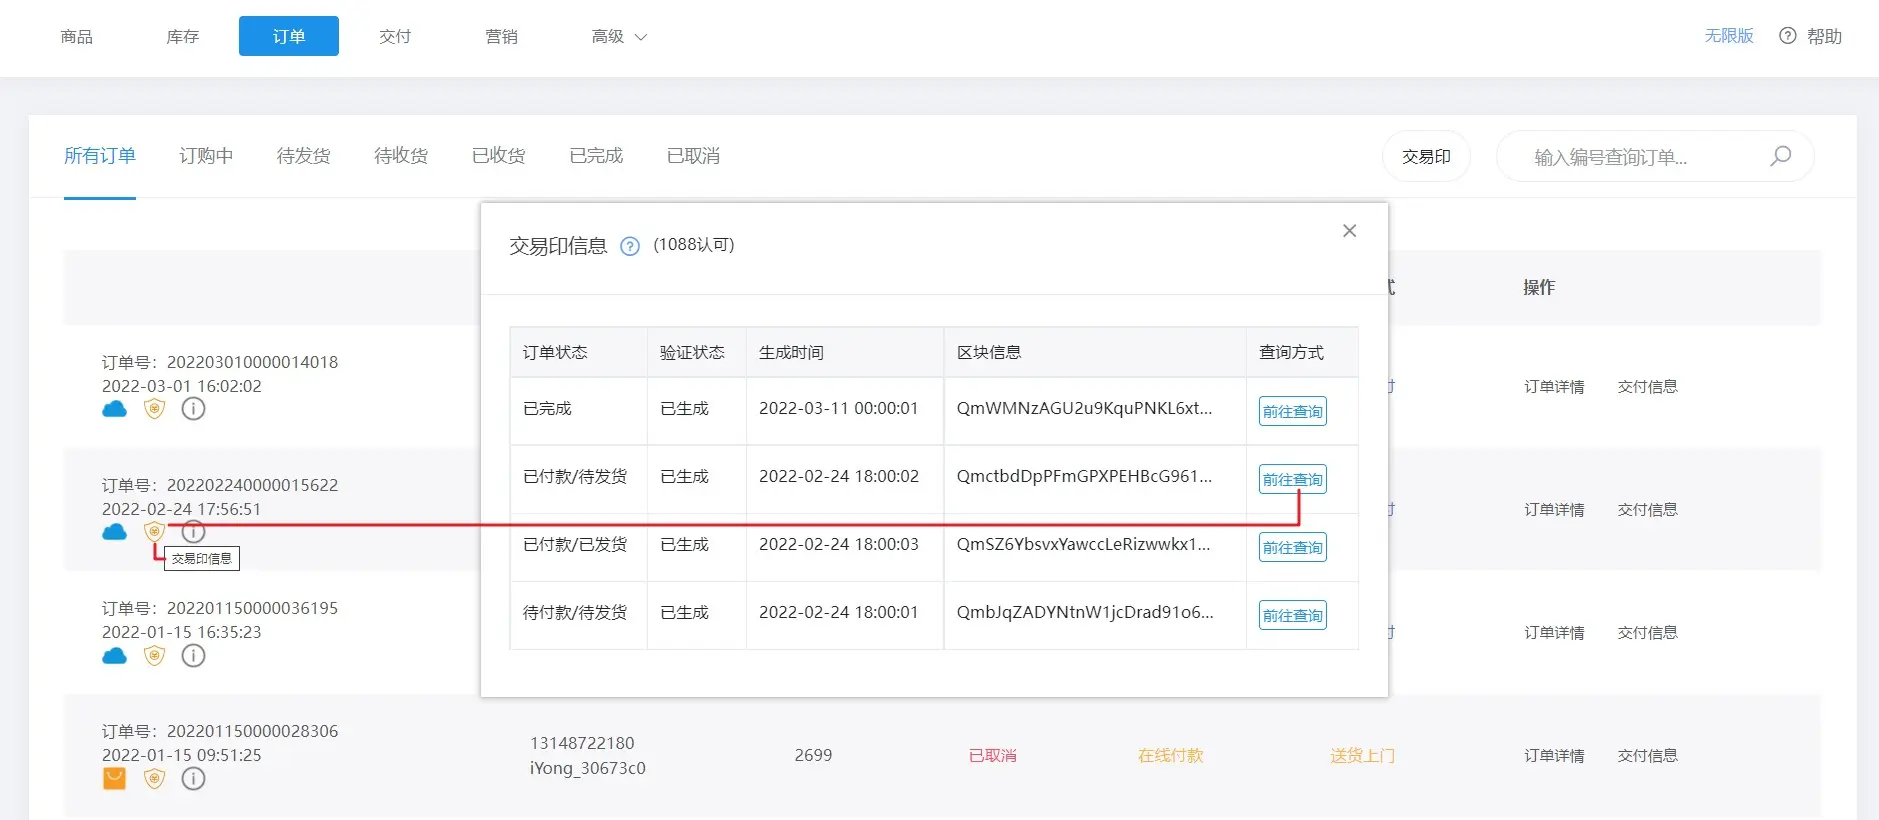Click the info icon for order 202203010000014018

(193, 408)
